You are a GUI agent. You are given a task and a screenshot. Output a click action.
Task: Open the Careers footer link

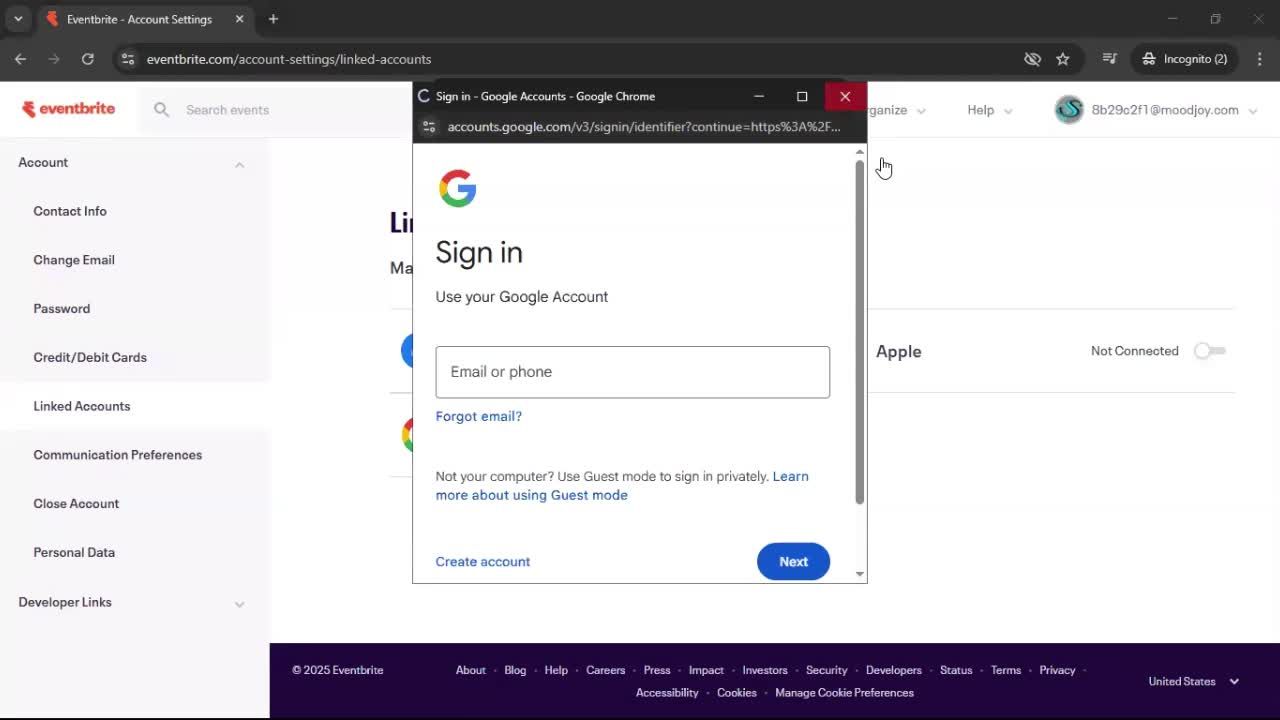click(606, 670)
